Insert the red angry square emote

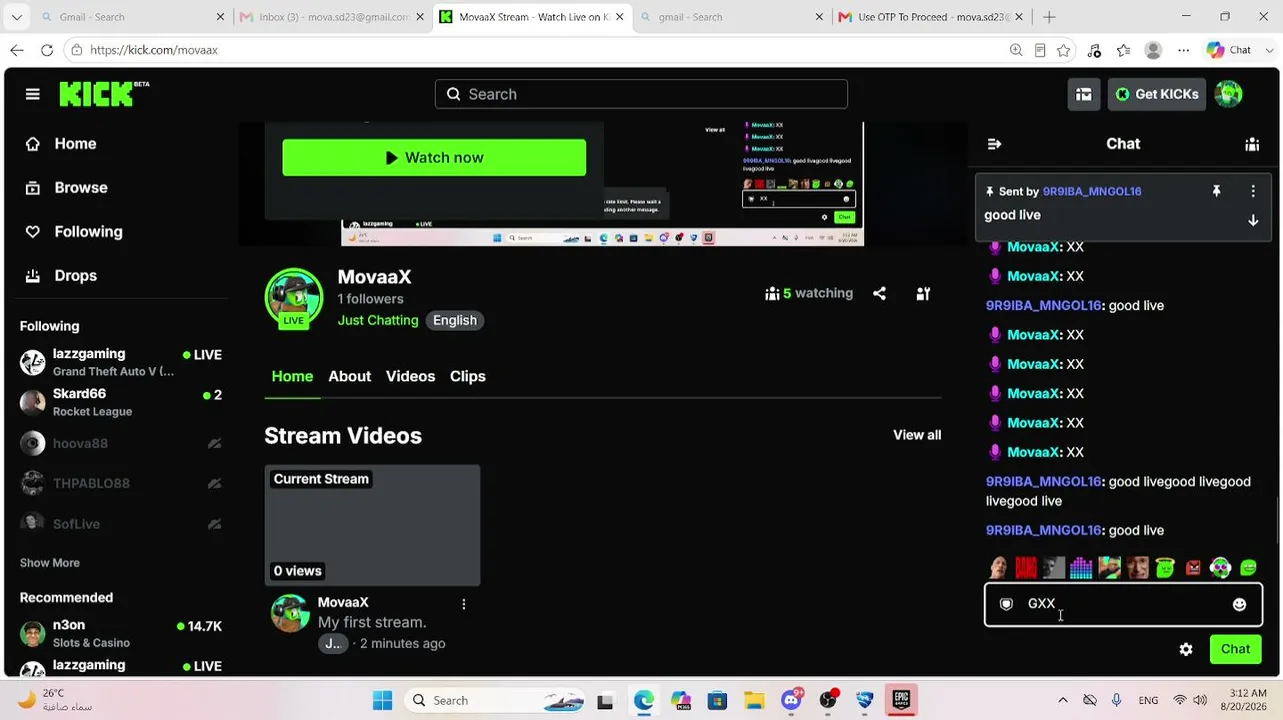[x=1193, y=568]
